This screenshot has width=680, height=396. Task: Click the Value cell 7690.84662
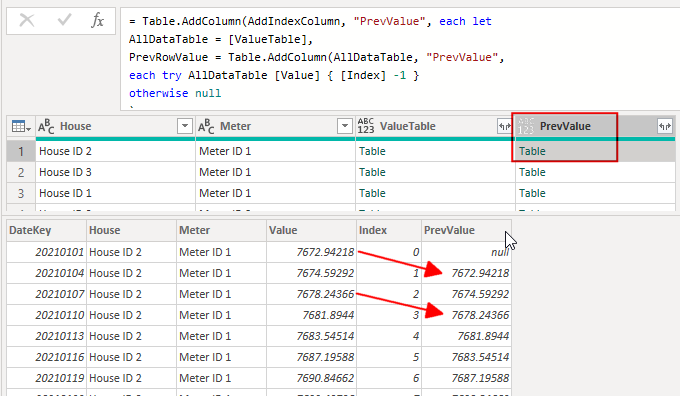point(311,378)
